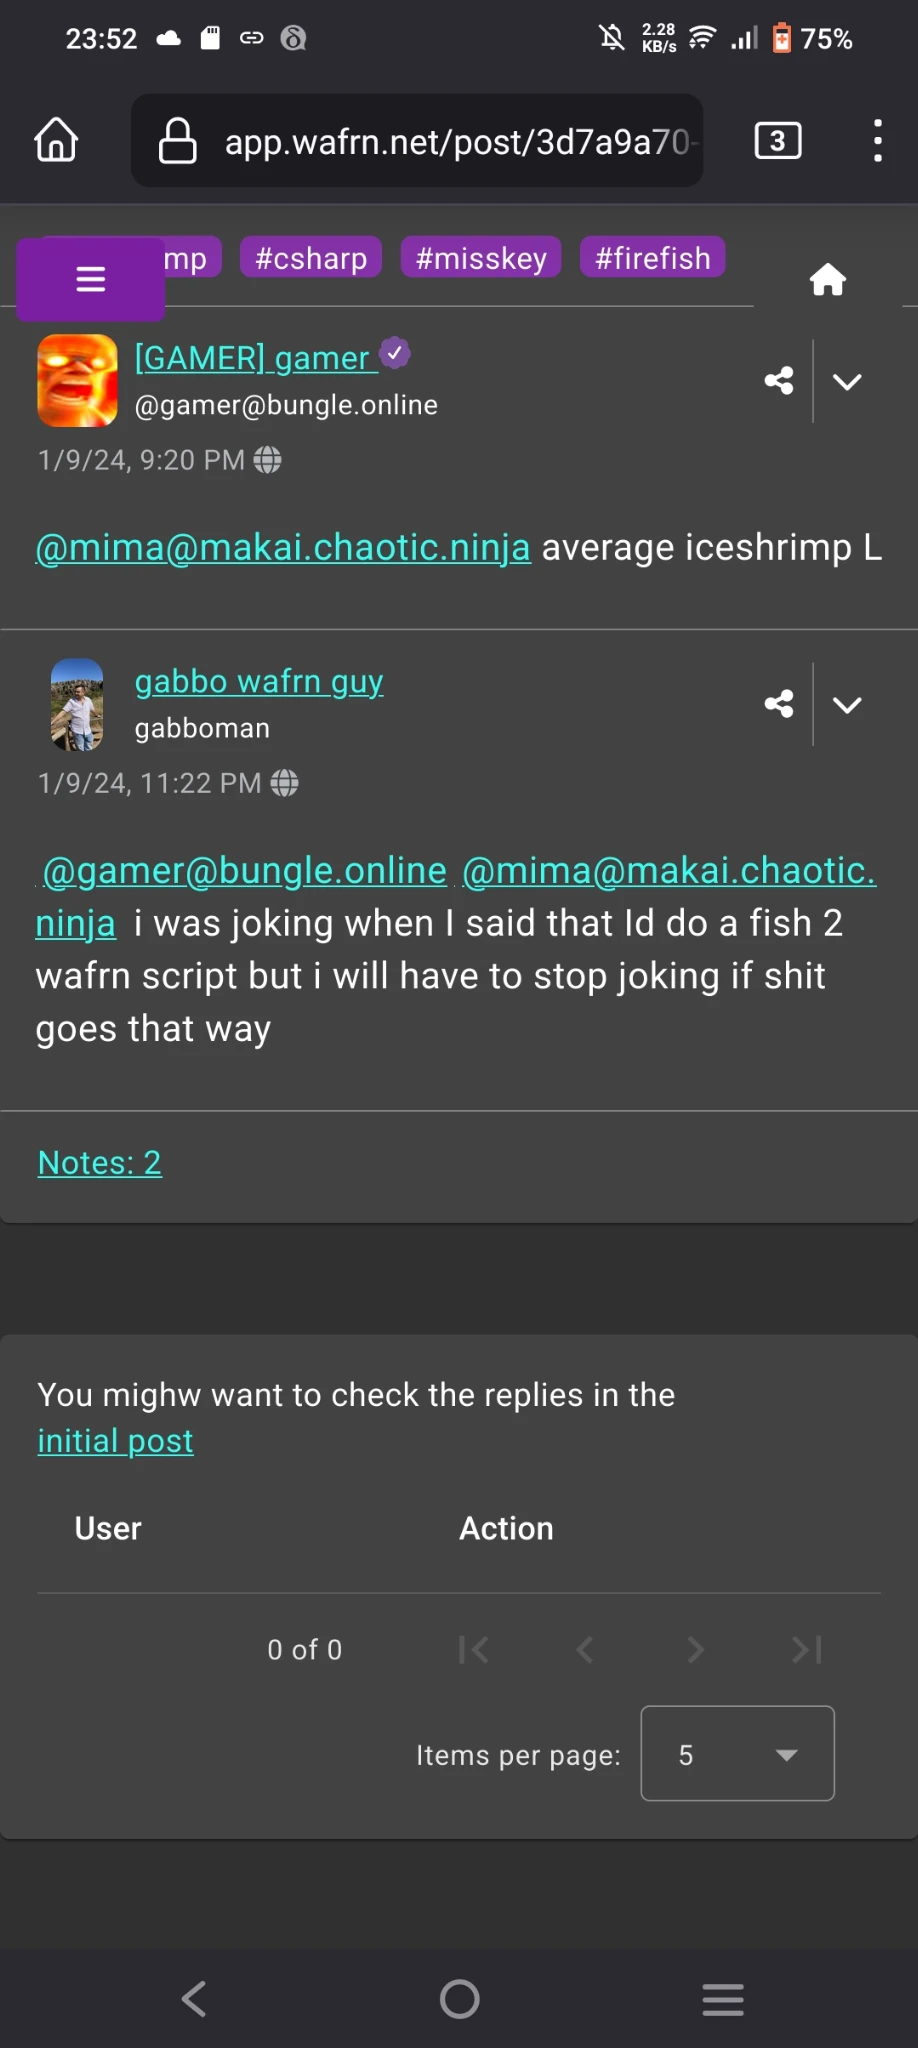The width and height of the screenshot is (918, 2048).
Task: Select the #firefish tag
Action: pos(652,258)
